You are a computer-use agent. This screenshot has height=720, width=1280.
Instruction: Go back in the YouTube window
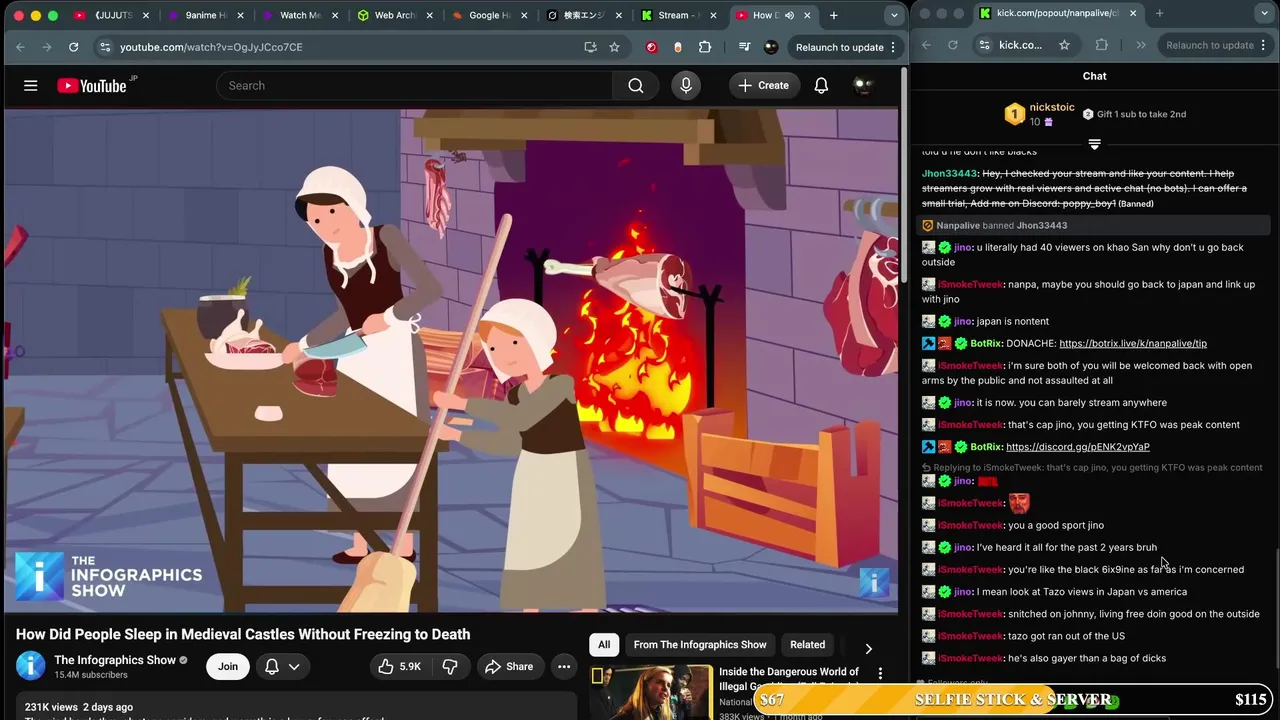tap(20, 47)
